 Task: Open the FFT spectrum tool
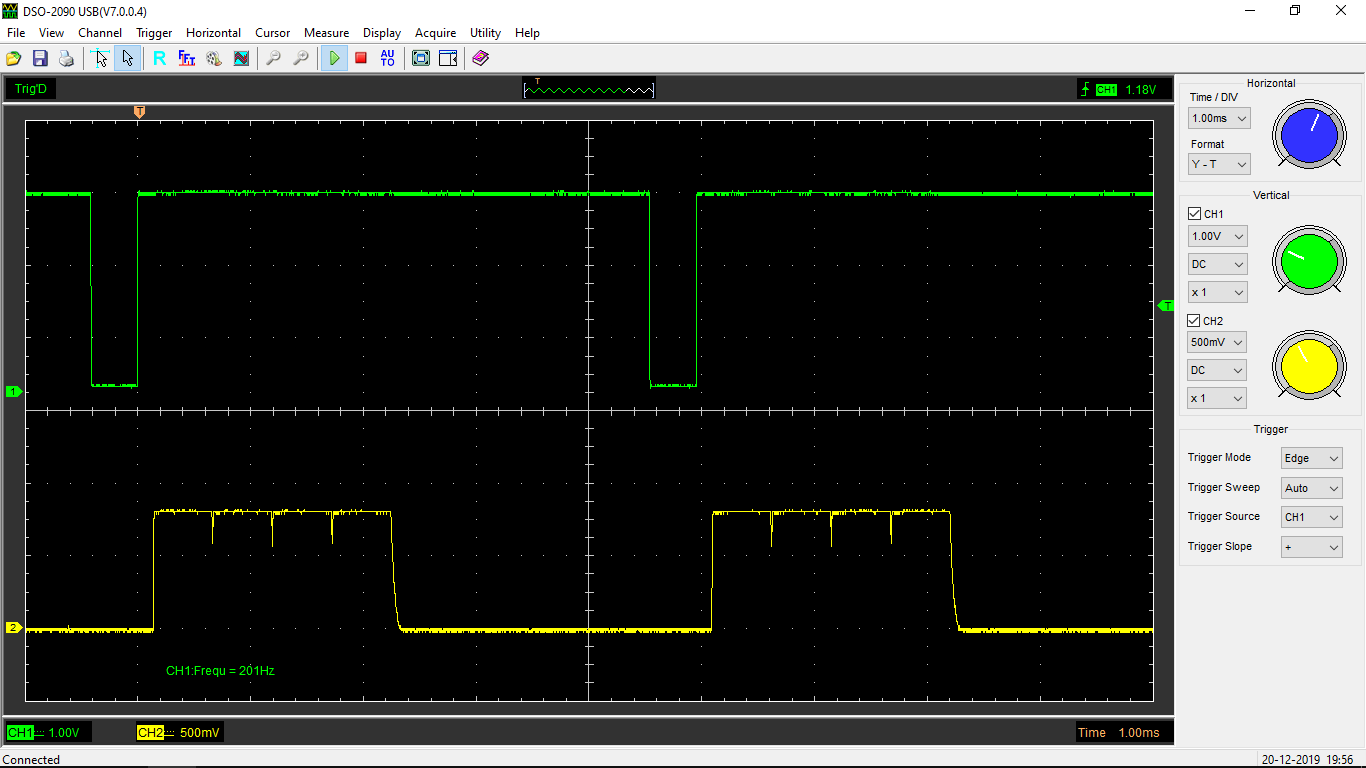187,59
